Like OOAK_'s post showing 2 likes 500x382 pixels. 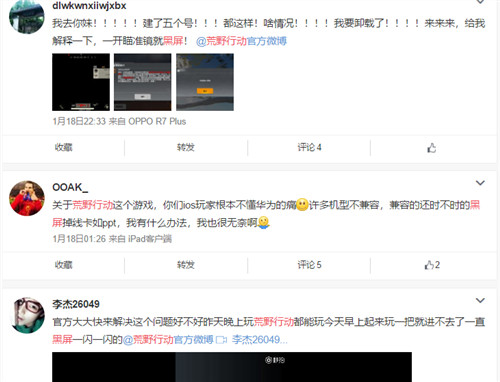pyautogui.click(x=432, y=265)
